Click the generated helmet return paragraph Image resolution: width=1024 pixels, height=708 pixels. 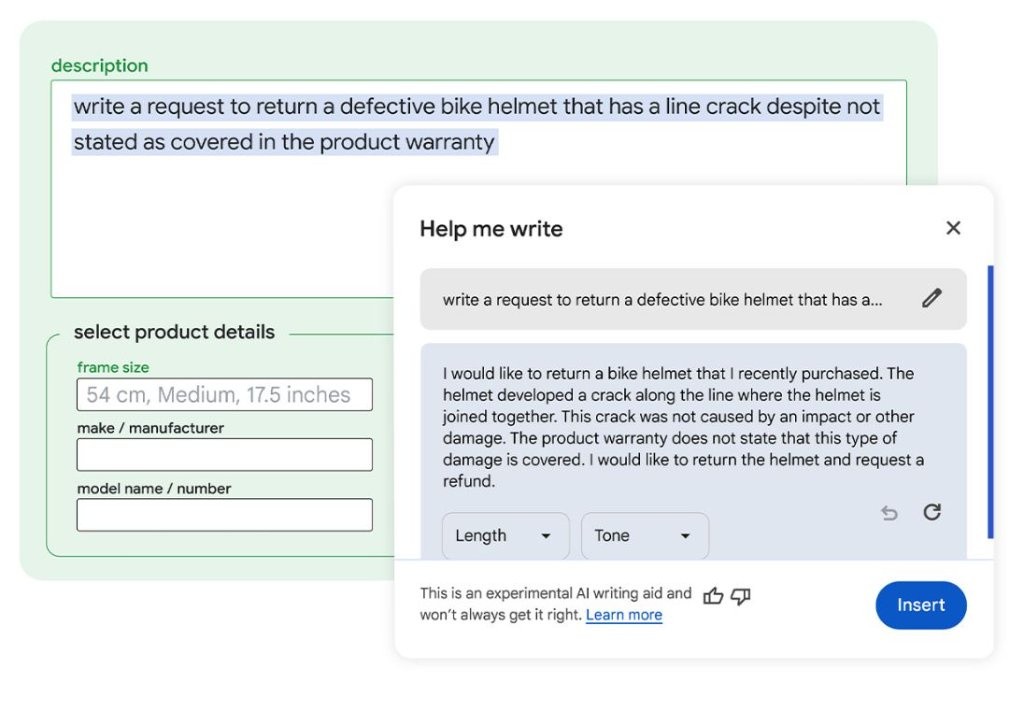[x=680, y=427]
